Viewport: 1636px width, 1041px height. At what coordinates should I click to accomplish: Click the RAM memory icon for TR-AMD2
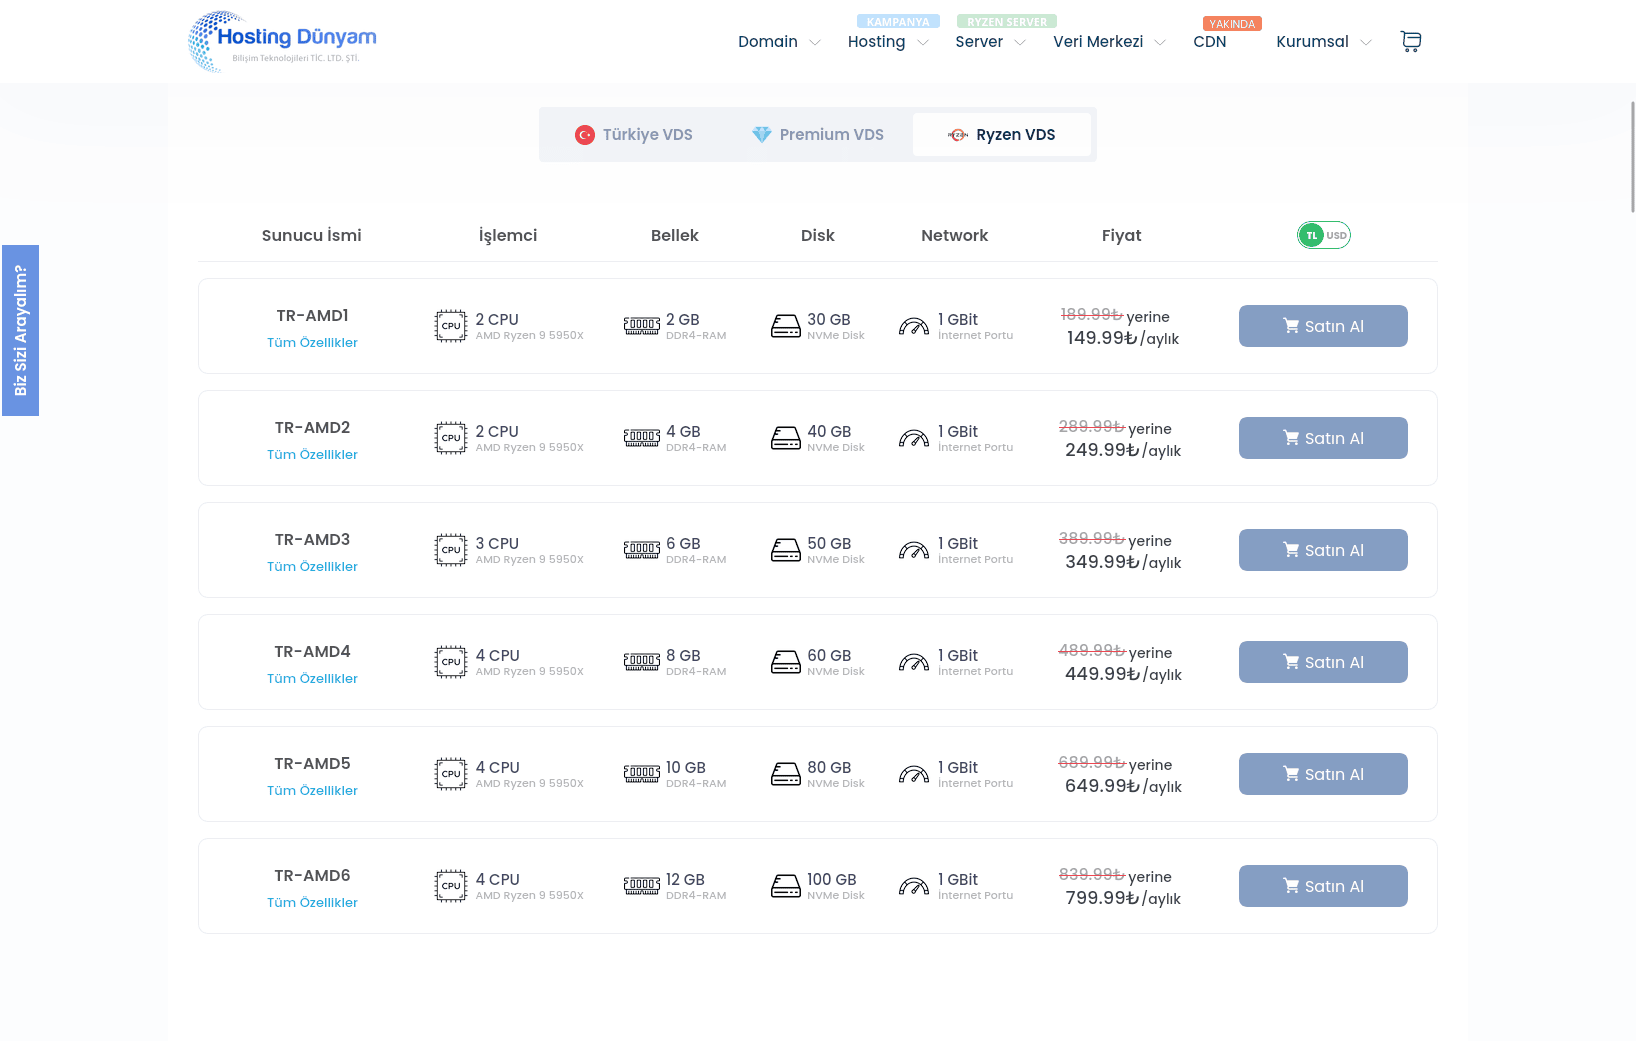click(642, 438)
